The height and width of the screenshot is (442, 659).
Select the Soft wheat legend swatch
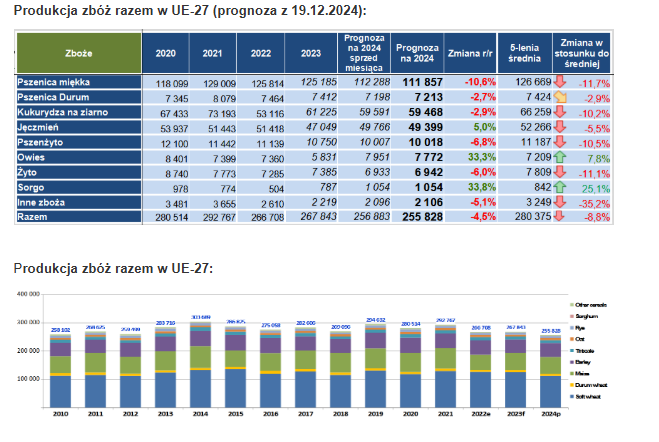pyautogui.click(x=571, y=397)
